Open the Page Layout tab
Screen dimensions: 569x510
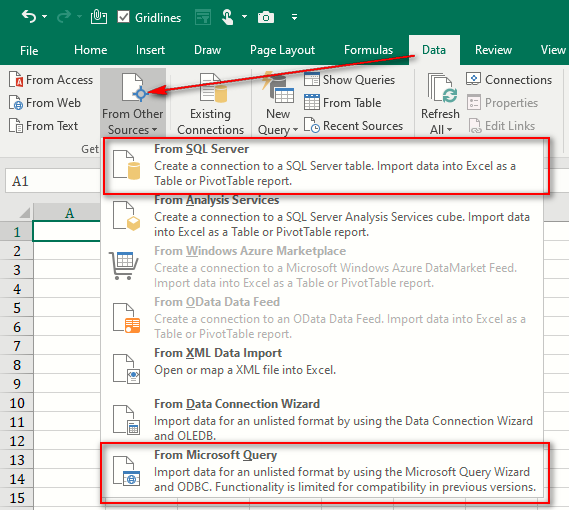[x=282, y=50]
